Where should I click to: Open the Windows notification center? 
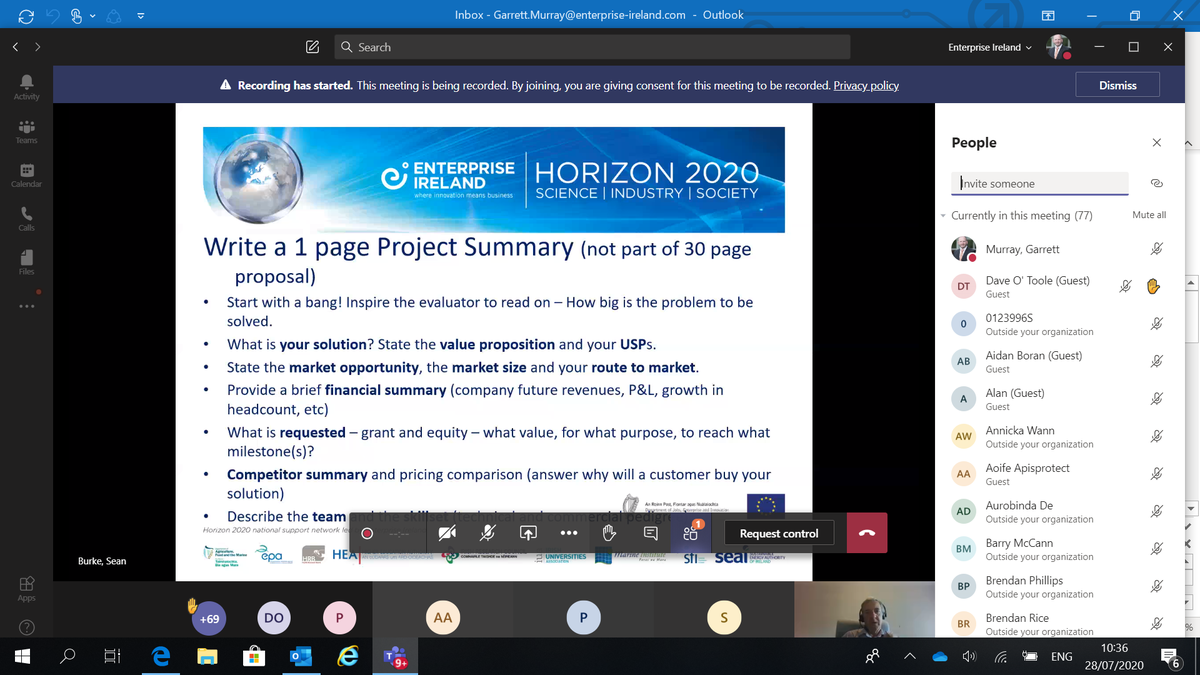[x=1170, y=657]
